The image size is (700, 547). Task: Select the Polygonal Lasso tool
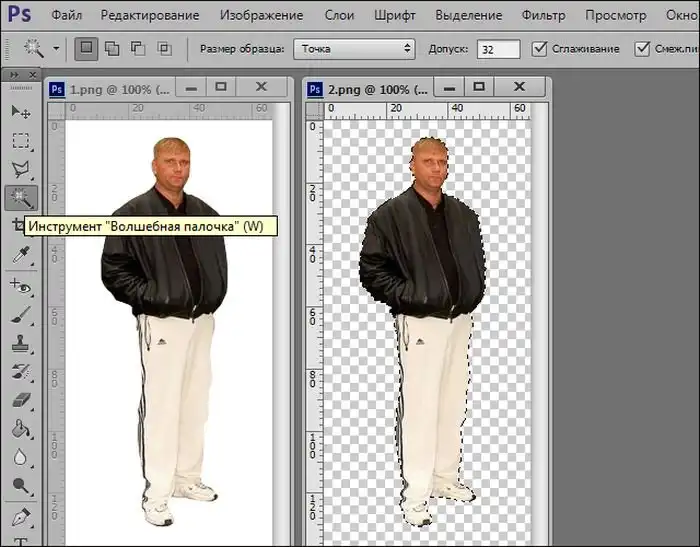[x=20, y=168]
